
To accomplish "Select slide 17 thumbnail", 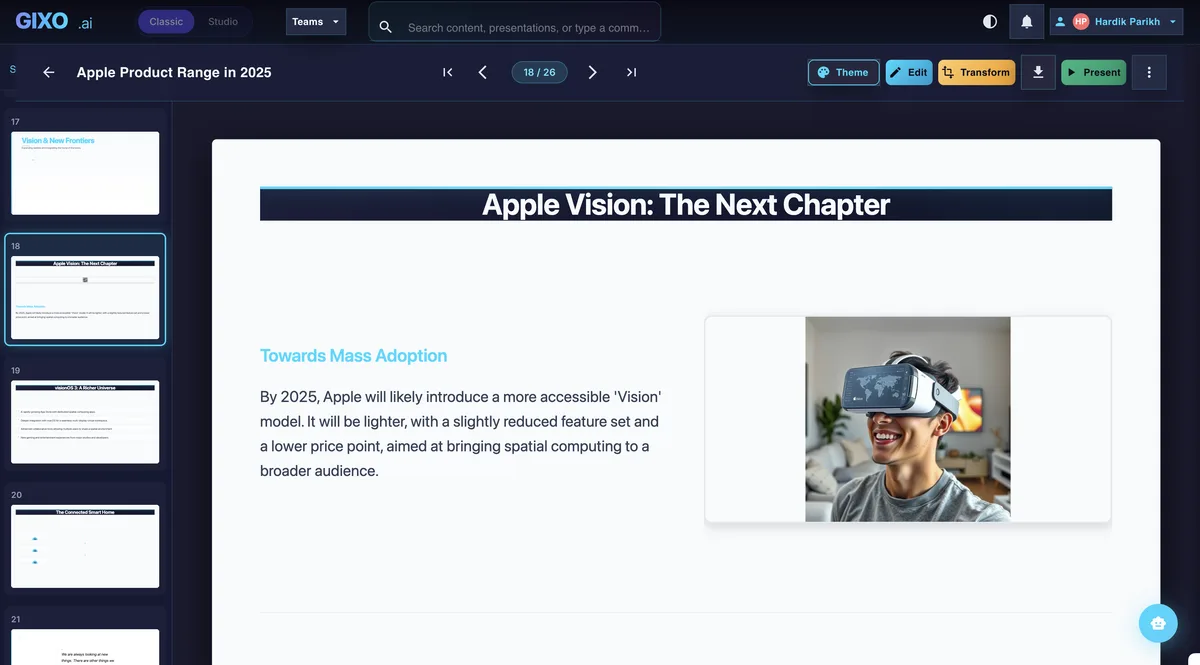I will 85,173.
